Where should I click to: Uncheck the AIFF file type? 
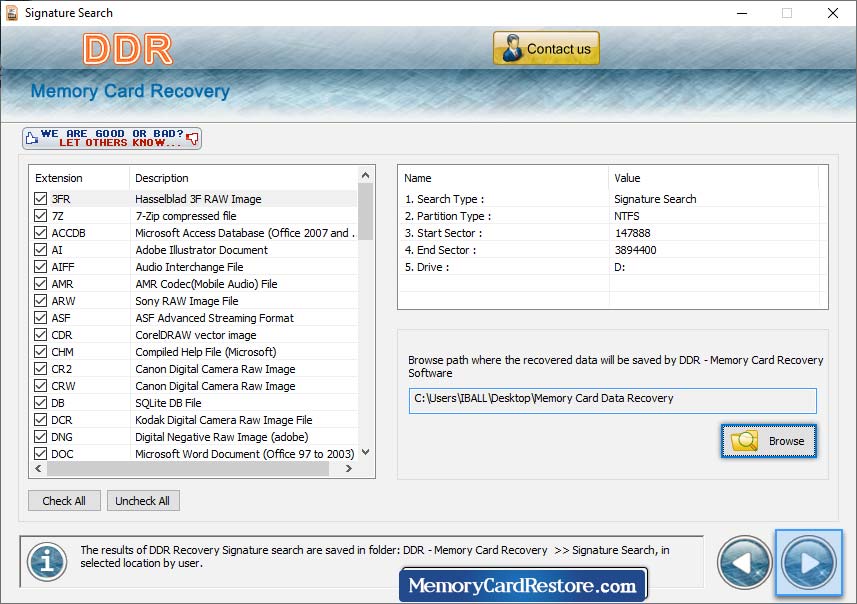39,266
